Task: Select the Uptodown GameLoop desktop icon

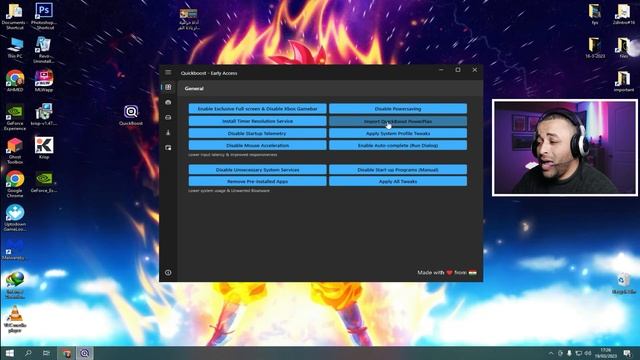Action: point(15,218)
